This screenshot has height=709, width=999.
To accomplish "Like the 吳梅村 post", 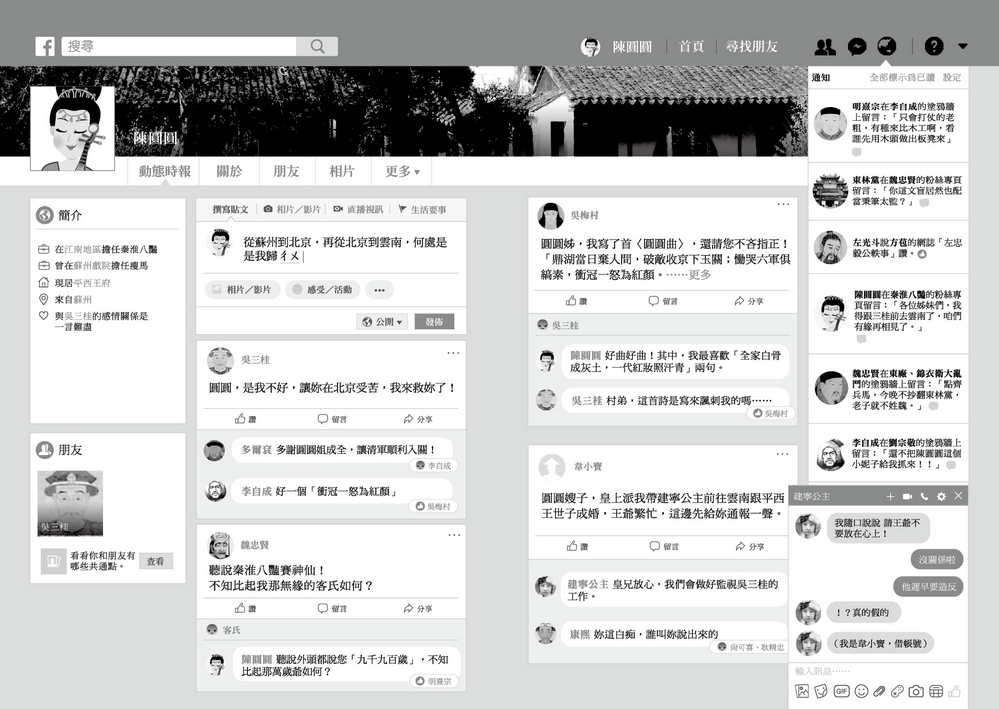I will click(576, 301).
